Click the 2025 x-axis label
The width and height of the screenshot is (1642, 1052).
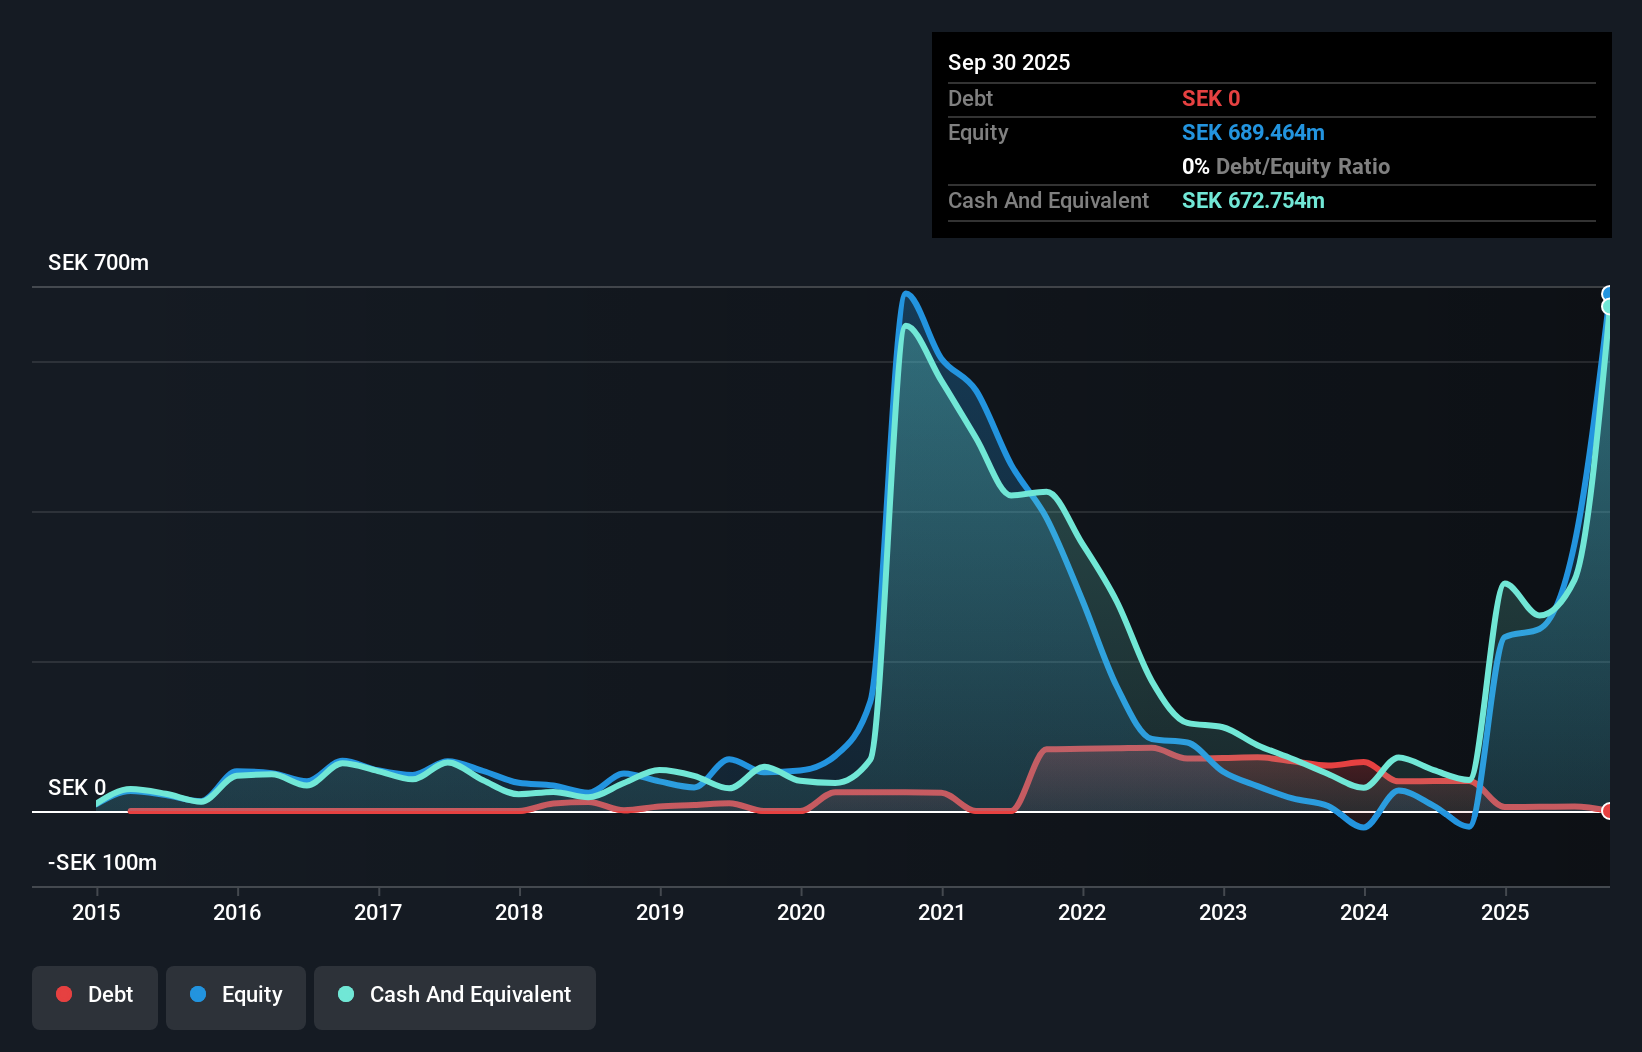[x=1505, y=912]
